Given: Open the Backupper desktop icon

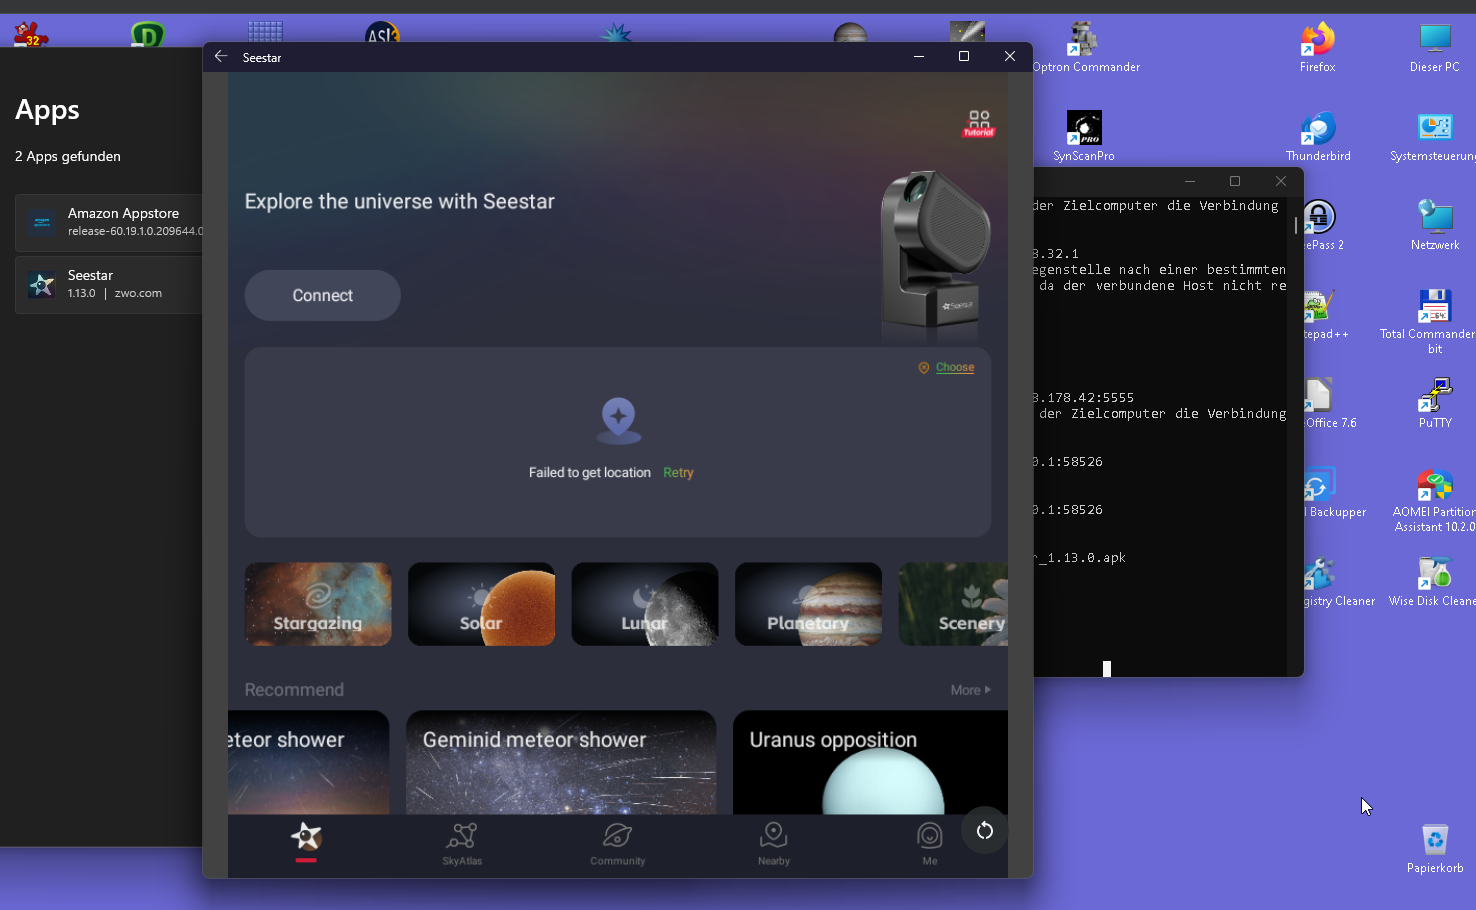Looking at the screenshot, I should [x=1336, y=493].
